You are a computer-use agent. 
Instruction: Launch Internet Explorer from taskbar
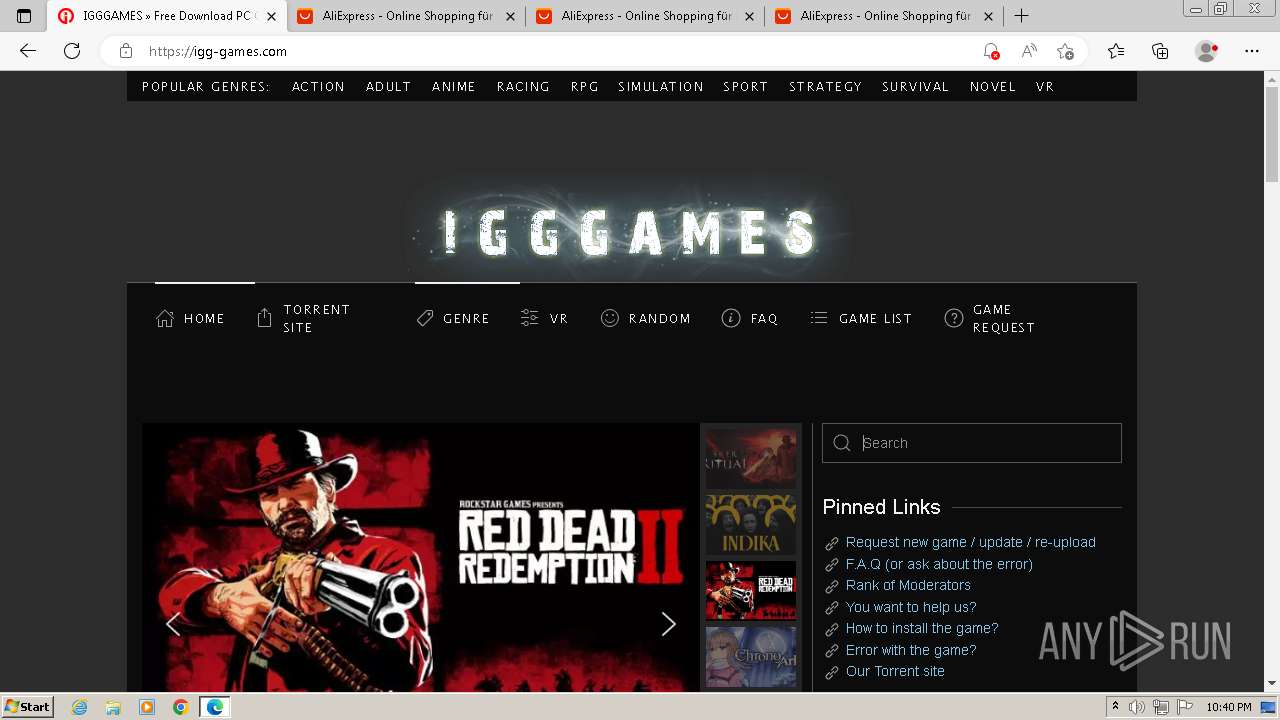tap(80, 707)
